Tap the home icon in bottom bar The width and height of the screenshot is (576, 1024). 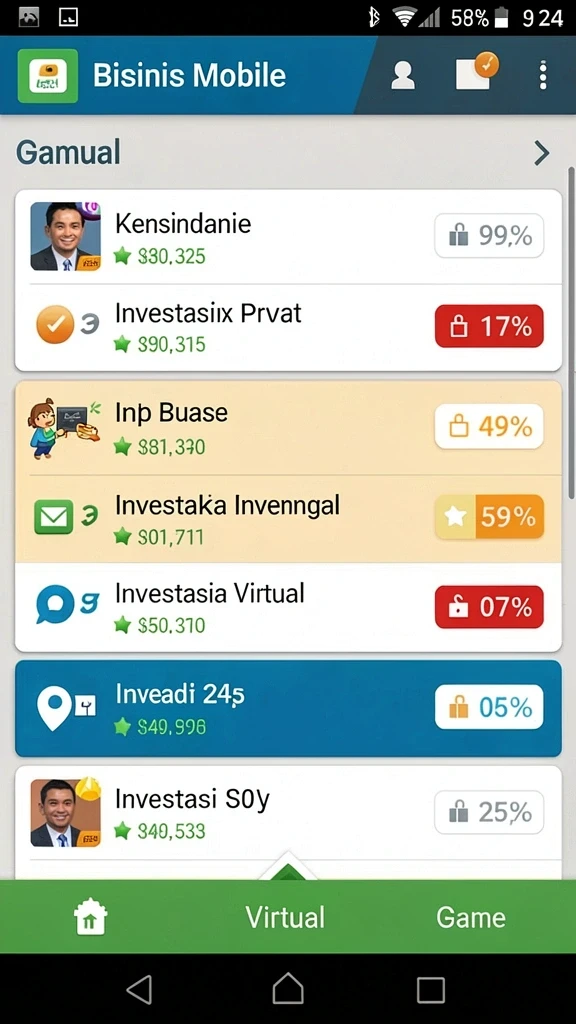point(91,916)
